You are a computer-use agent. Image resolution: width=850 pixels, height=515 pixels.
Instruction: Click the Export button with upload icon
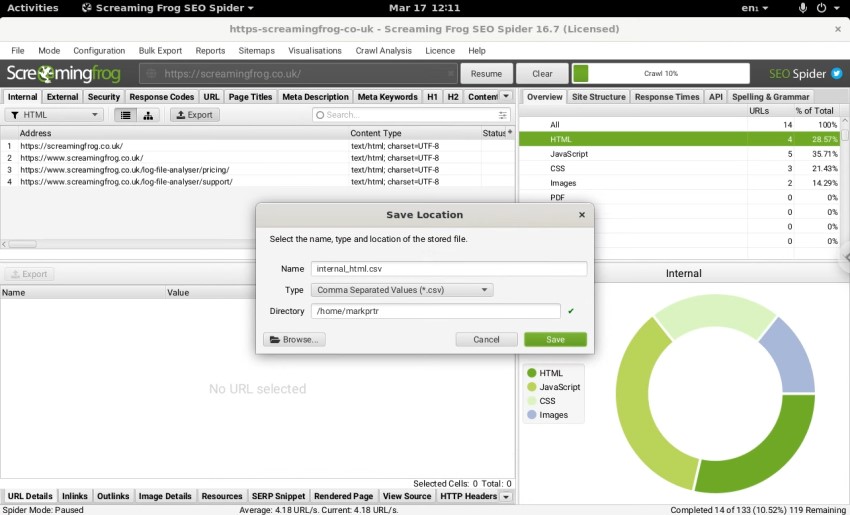point(194,115)
